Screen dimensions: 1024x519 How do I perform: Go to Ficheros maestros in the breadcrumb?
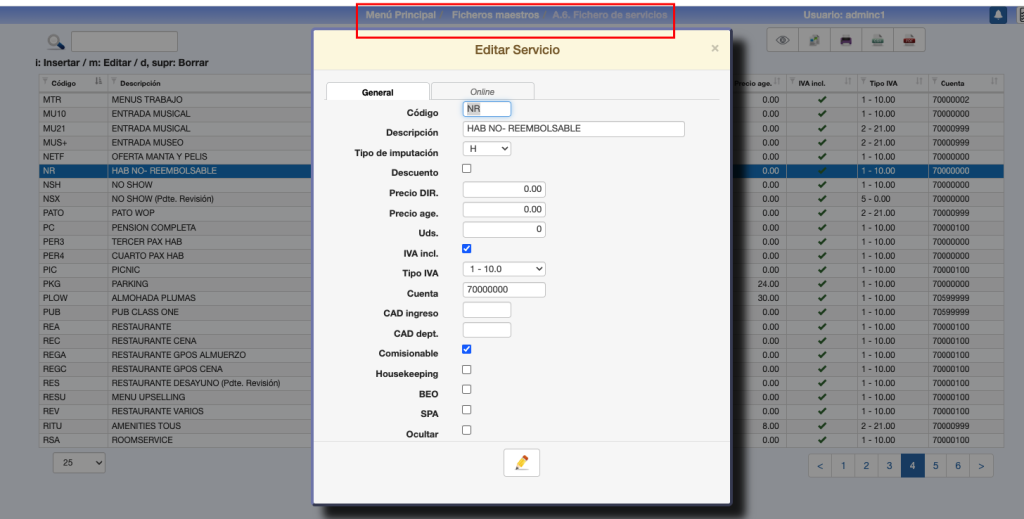point(495,16)
